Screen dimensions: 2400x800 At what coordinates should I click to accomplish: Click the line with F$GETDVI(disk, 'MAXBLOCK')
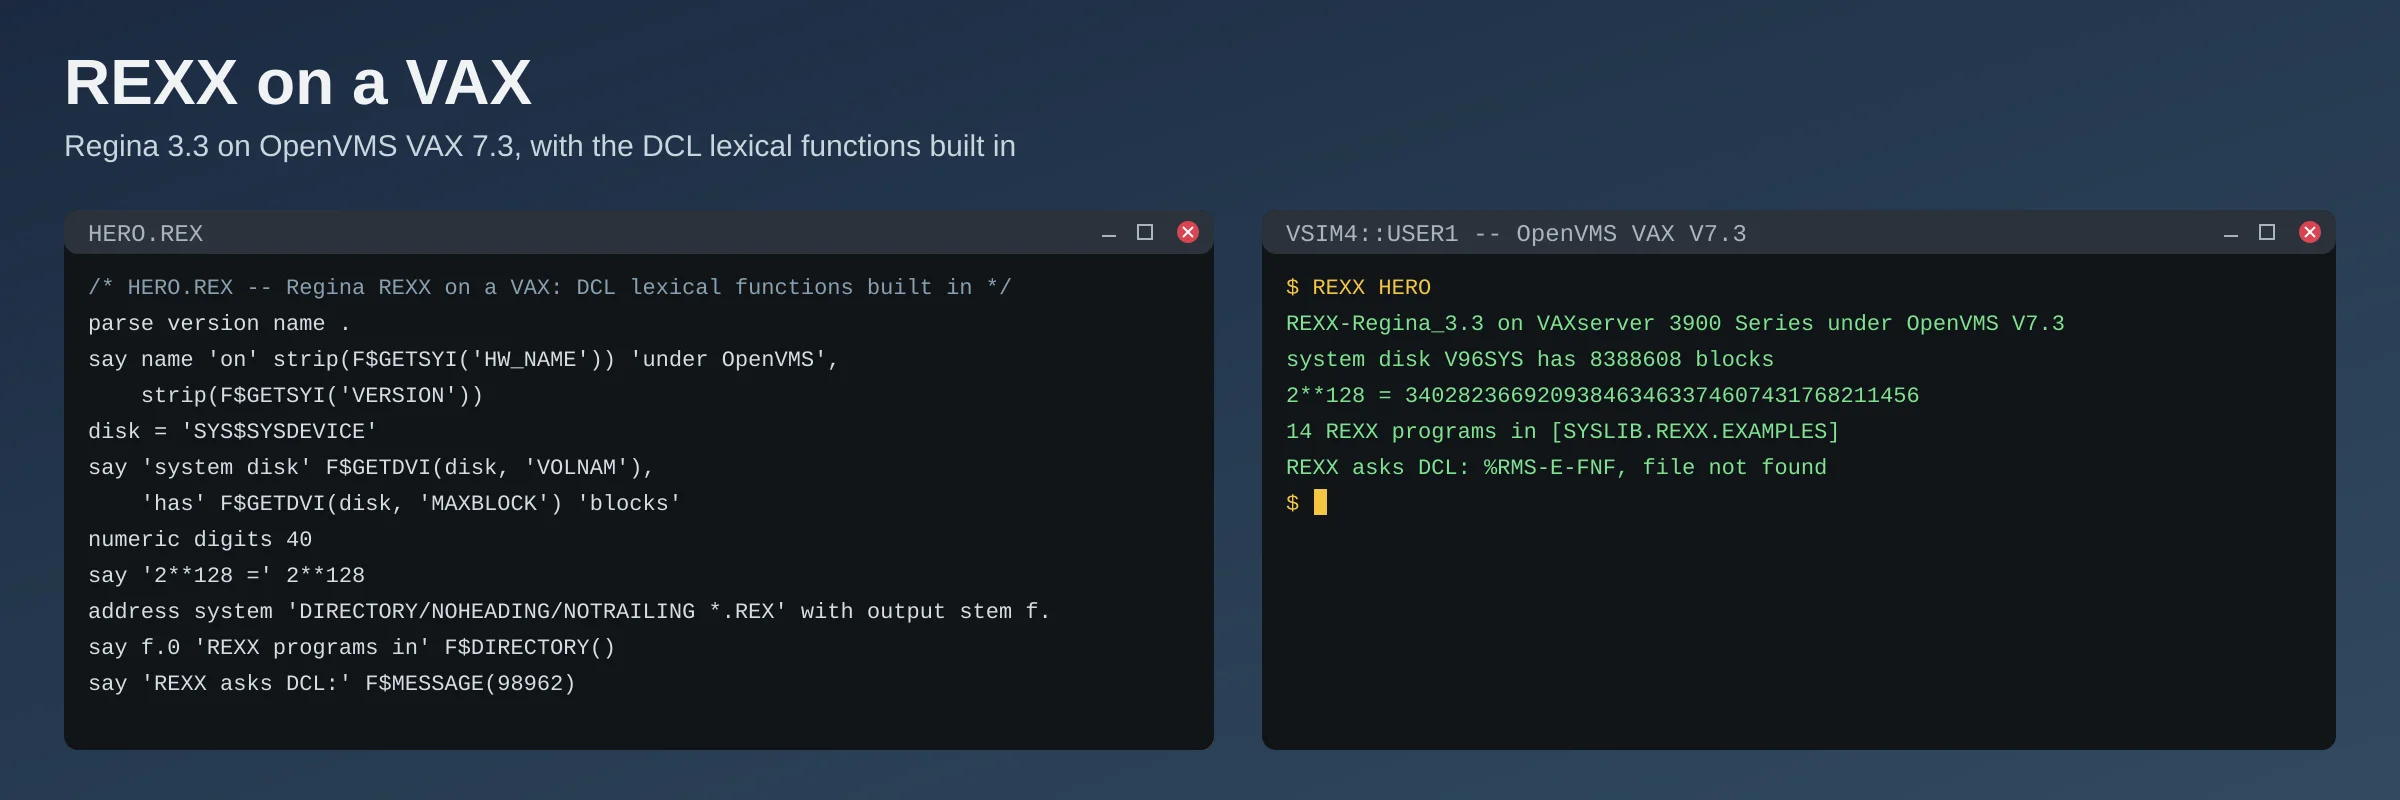[x=411, y=503]
